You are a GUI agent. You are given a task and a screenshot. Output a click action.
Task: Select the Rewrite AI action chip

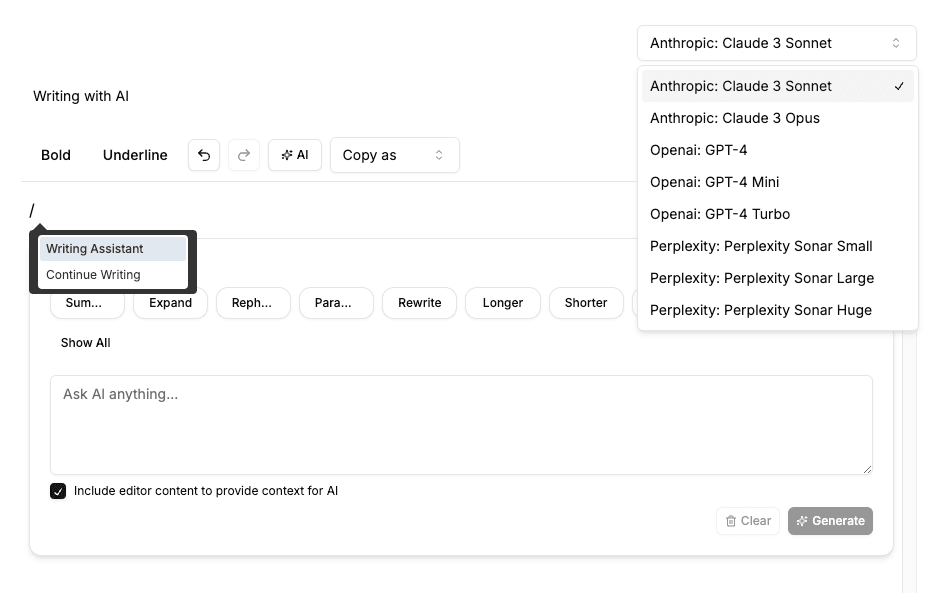(419, 302)
